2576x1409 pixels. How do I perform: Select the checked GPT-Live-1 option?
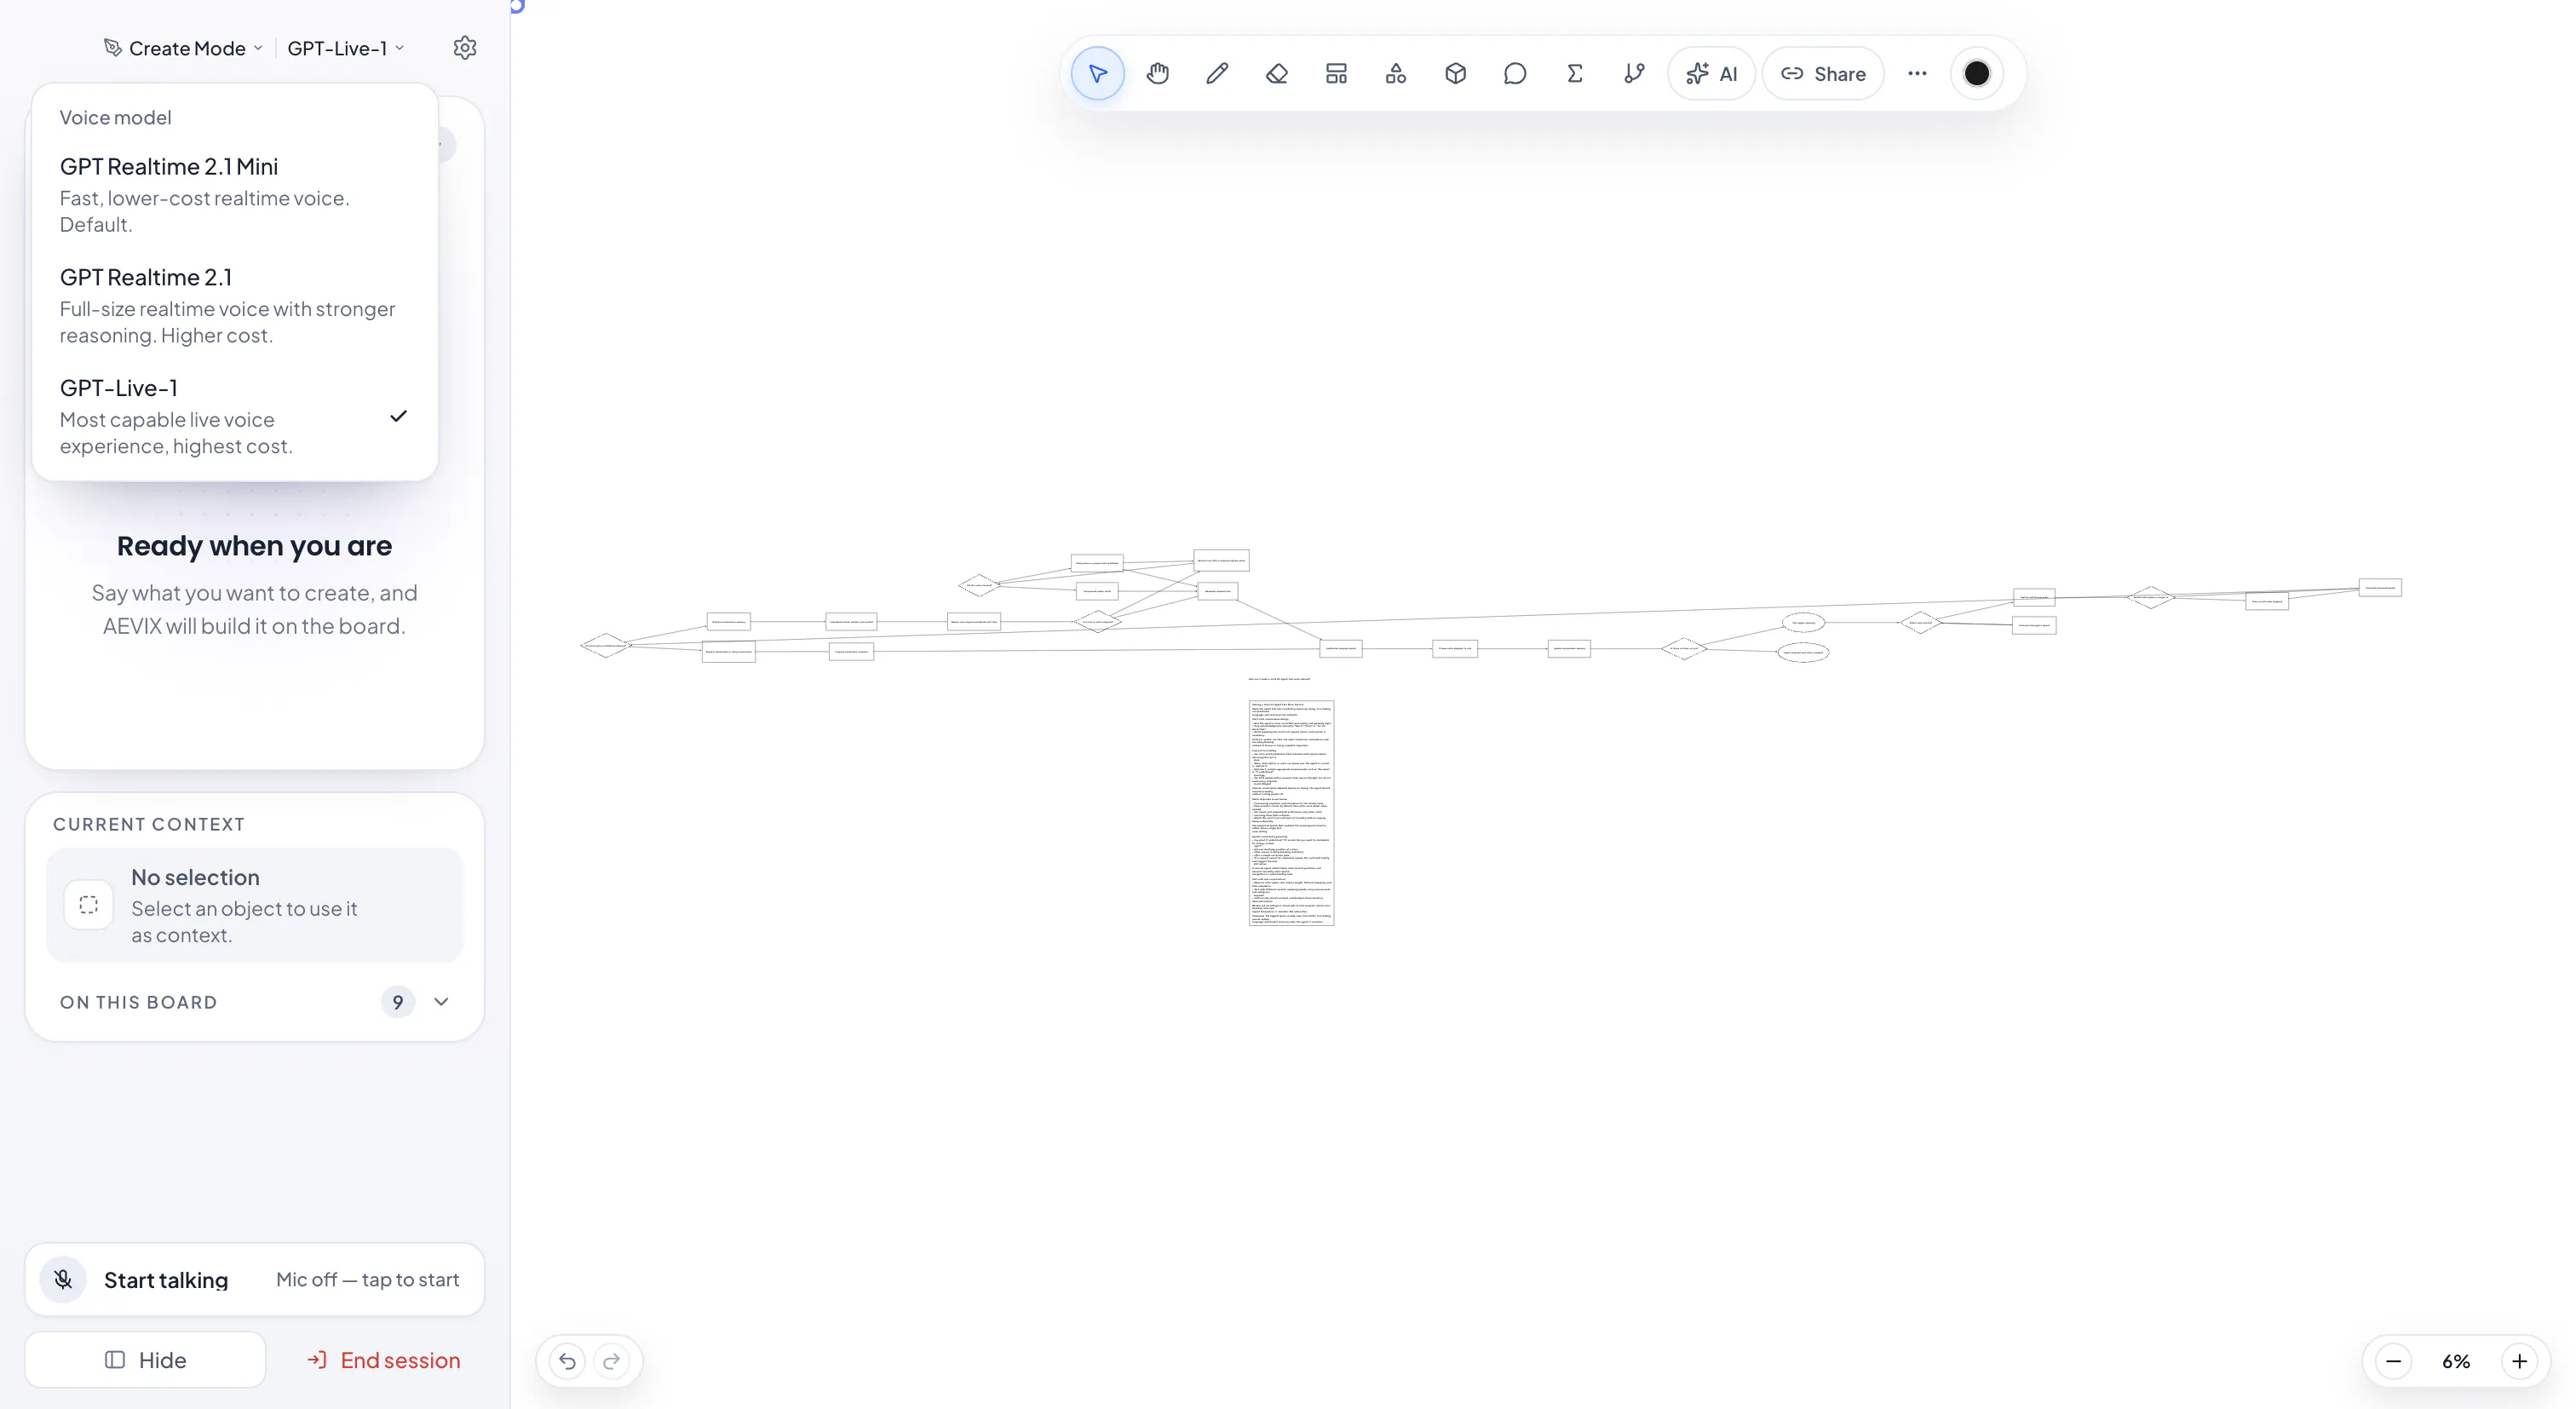coord(234,416)
